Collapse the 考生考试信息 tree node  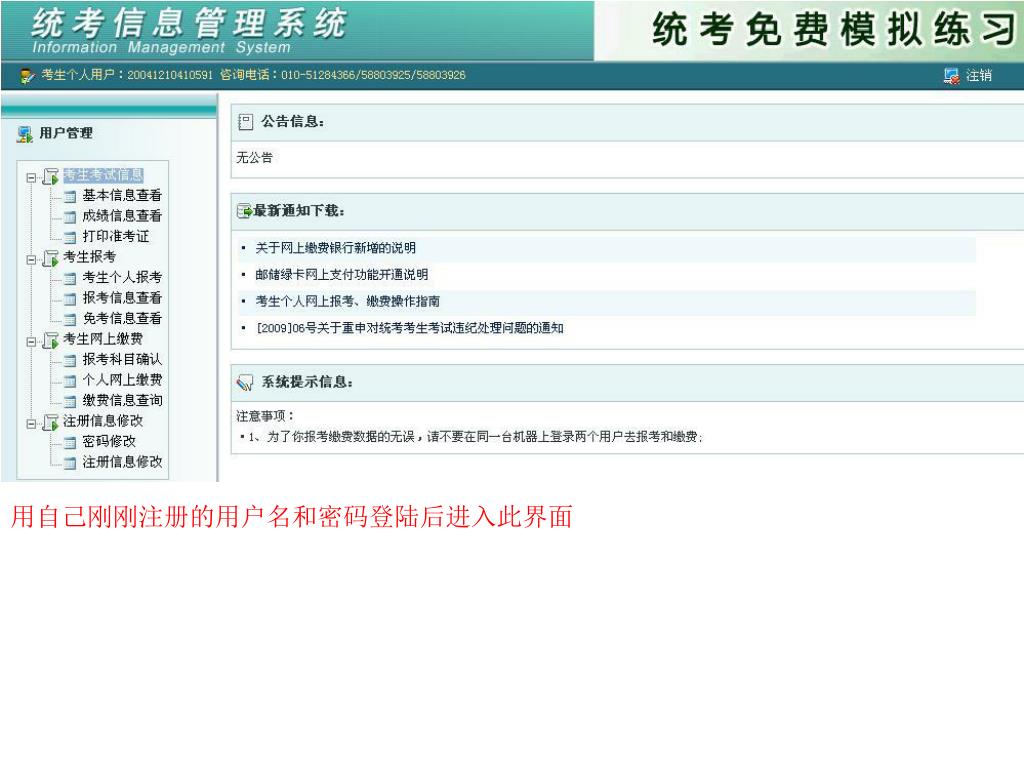pos(31,177)
